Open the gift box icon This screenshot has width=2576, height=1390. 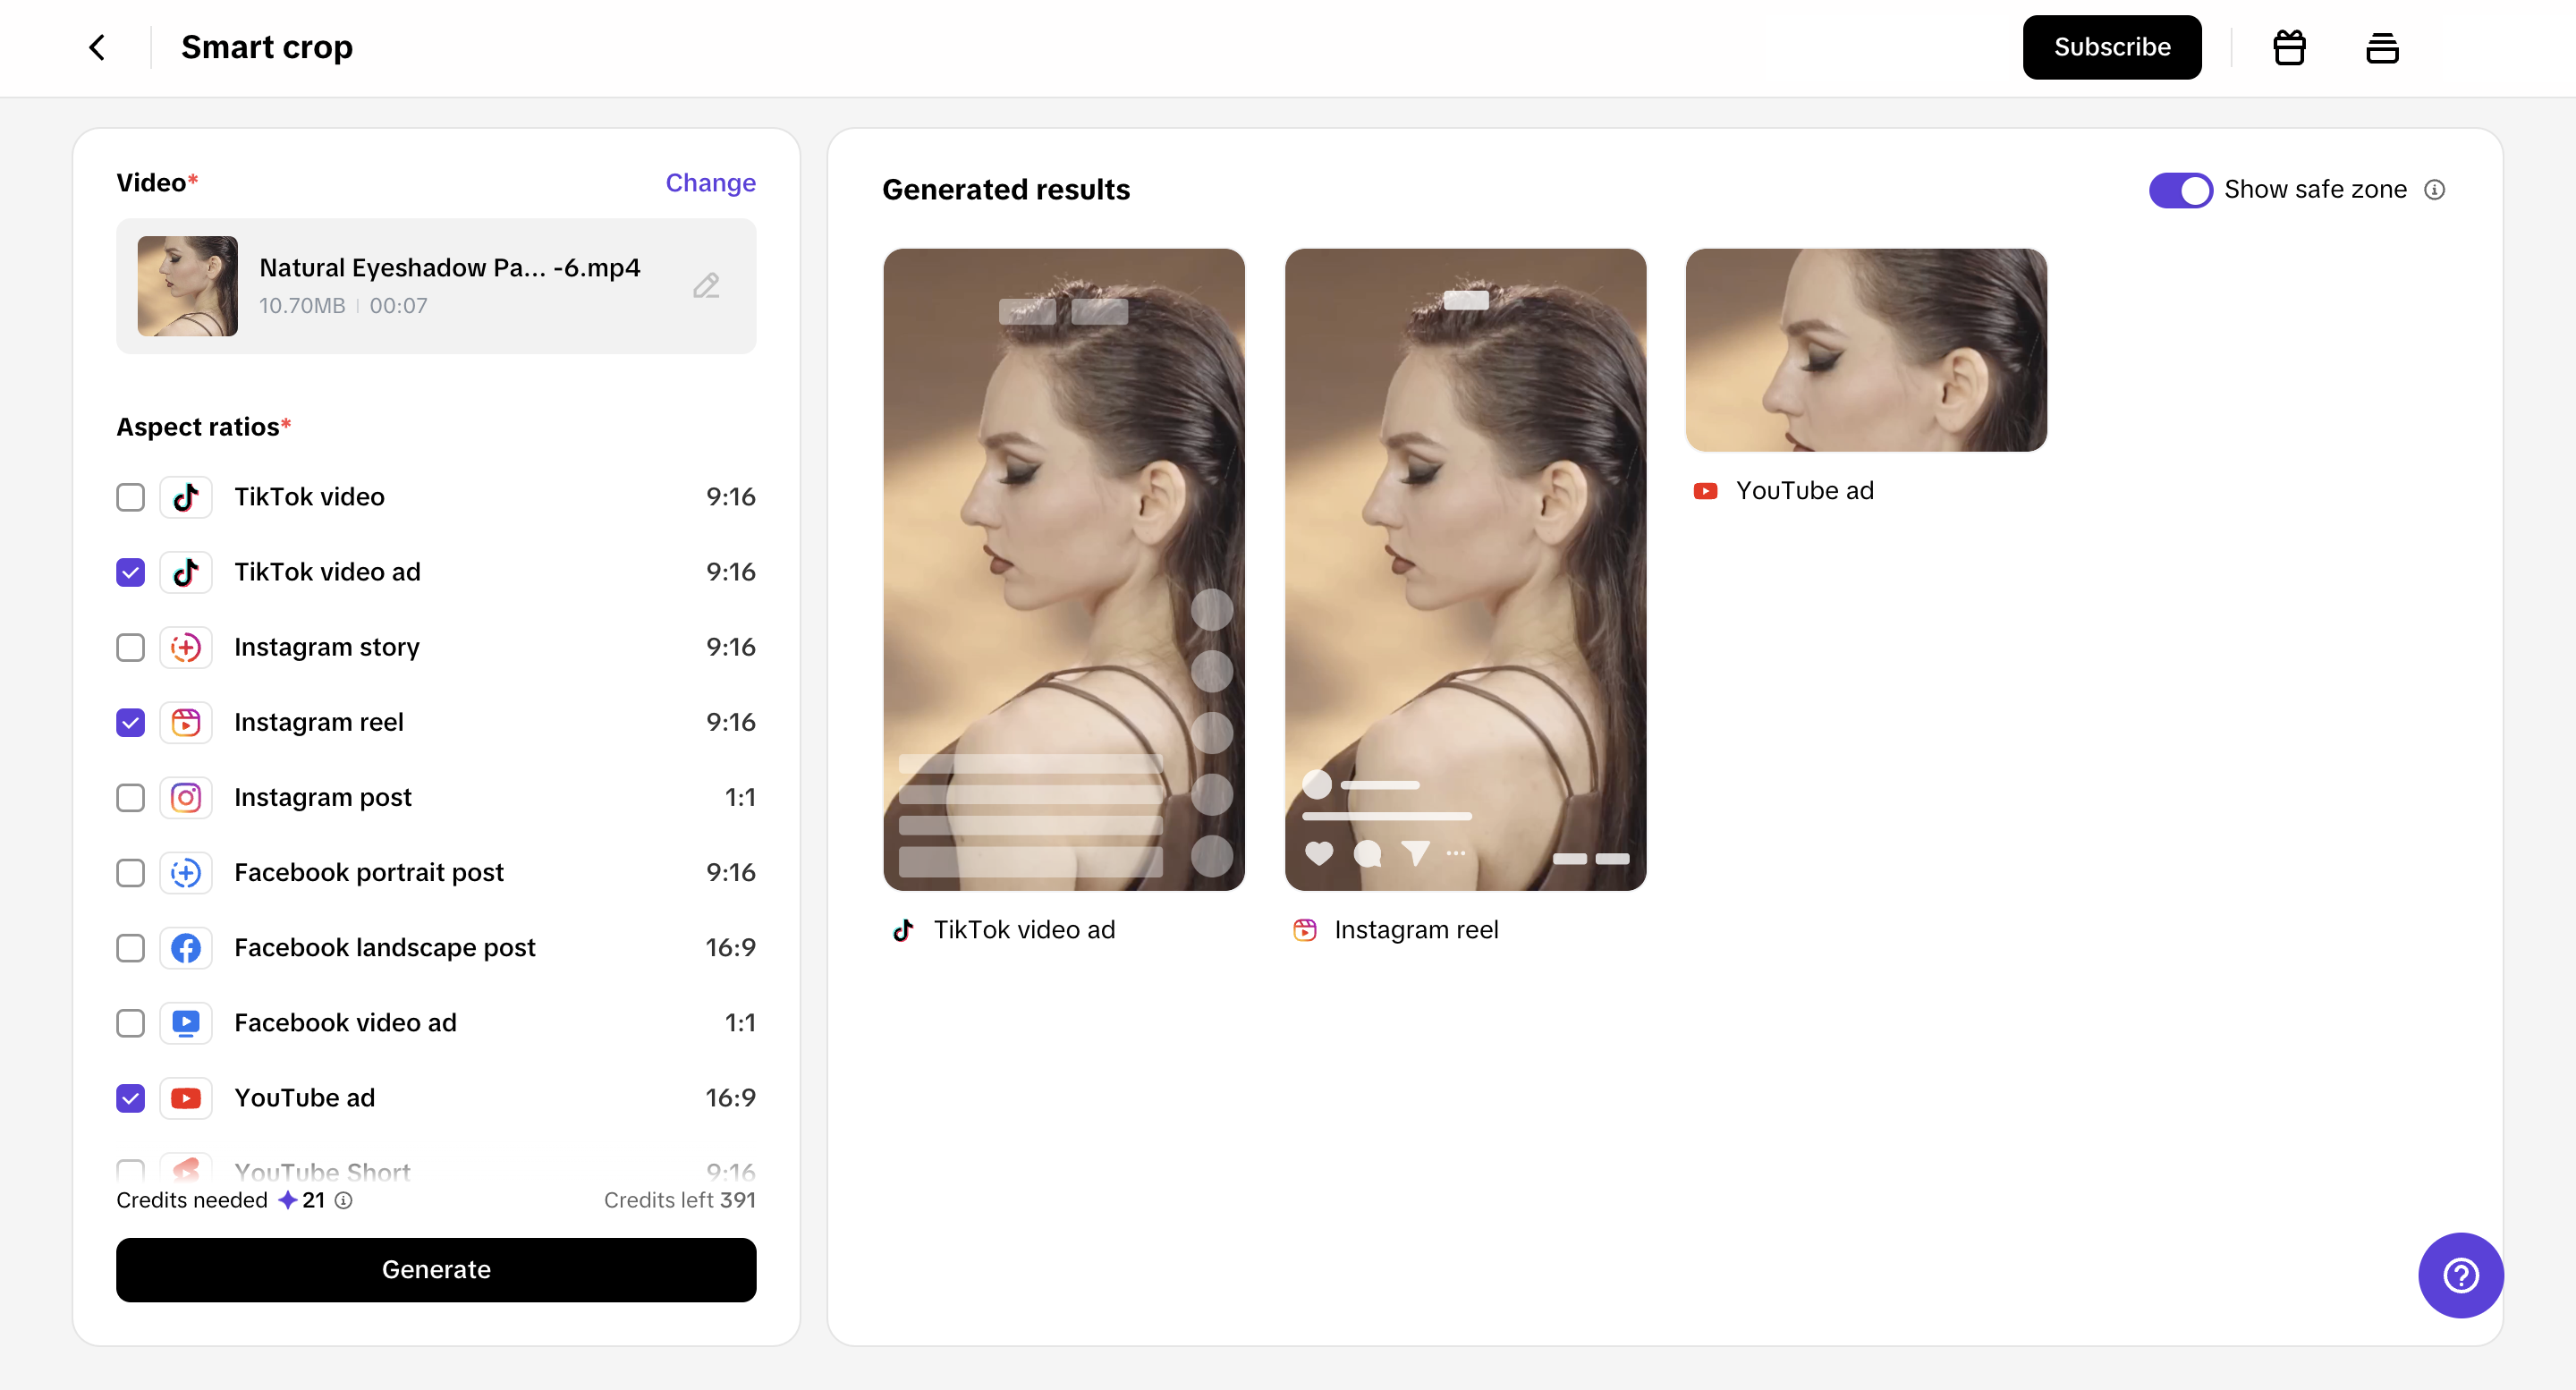(x=2289, y=47)
